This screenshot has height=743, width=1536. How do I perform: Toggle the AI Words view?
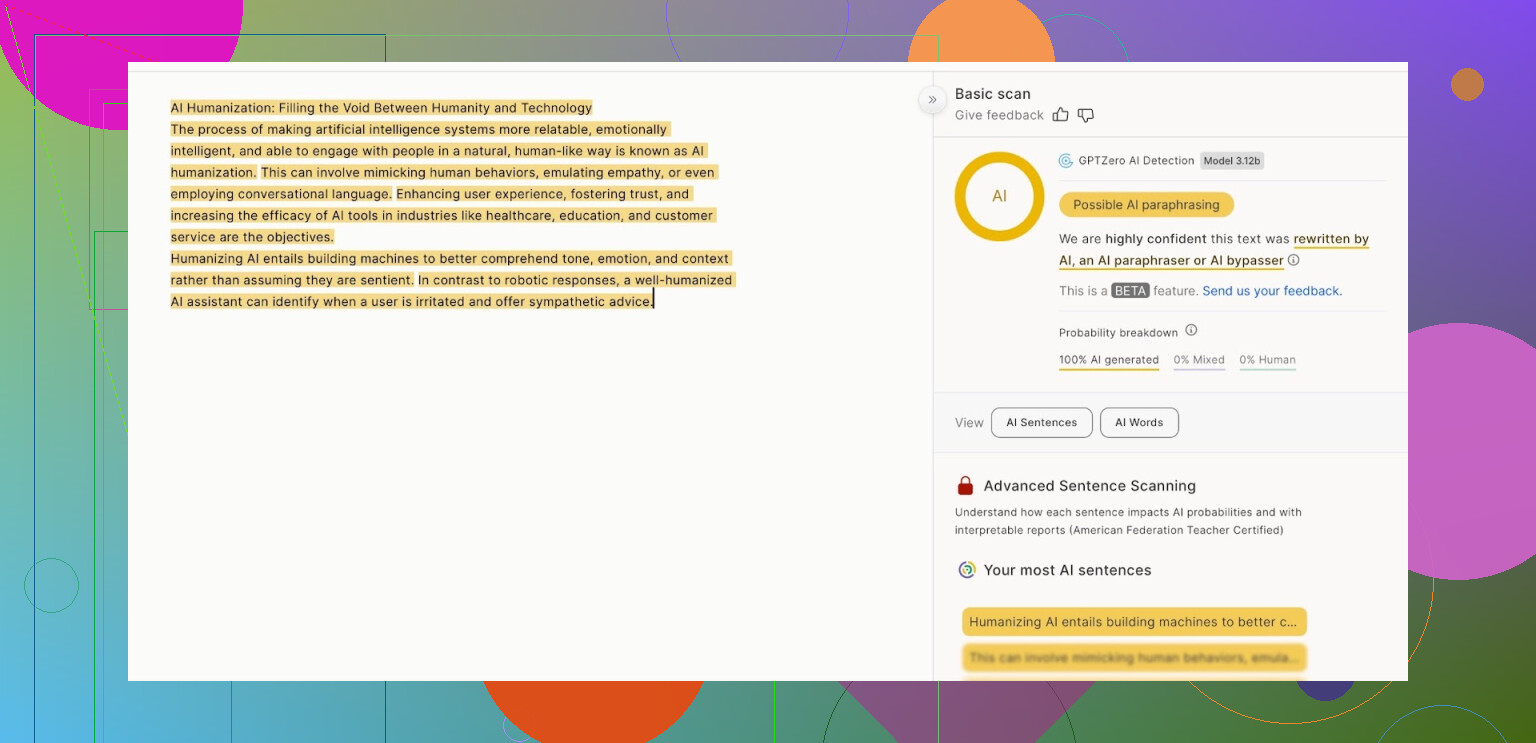[1139, 423]
